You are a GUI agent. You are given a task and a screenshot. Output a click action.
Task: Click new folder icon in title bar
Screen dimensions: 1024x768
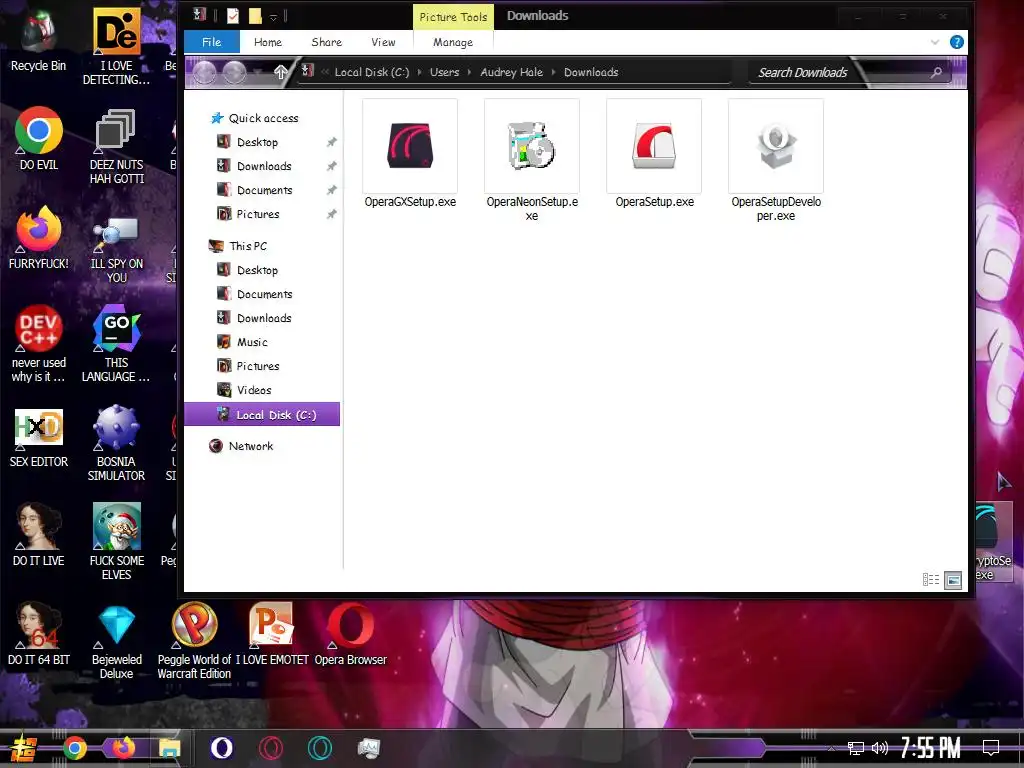click(255, 16)
